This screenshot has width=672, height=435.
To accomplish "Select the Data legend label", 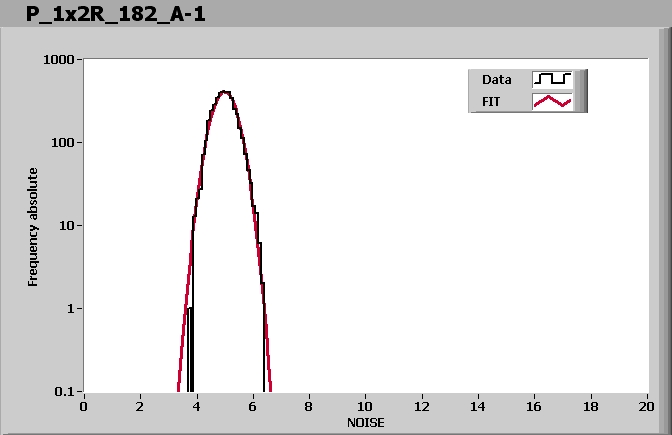I will [x=496, y=80].
